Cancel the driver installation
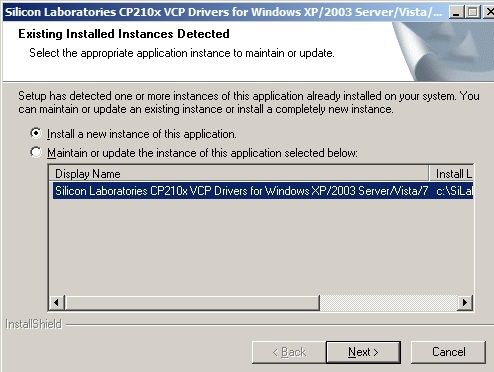 coord(448,352)
